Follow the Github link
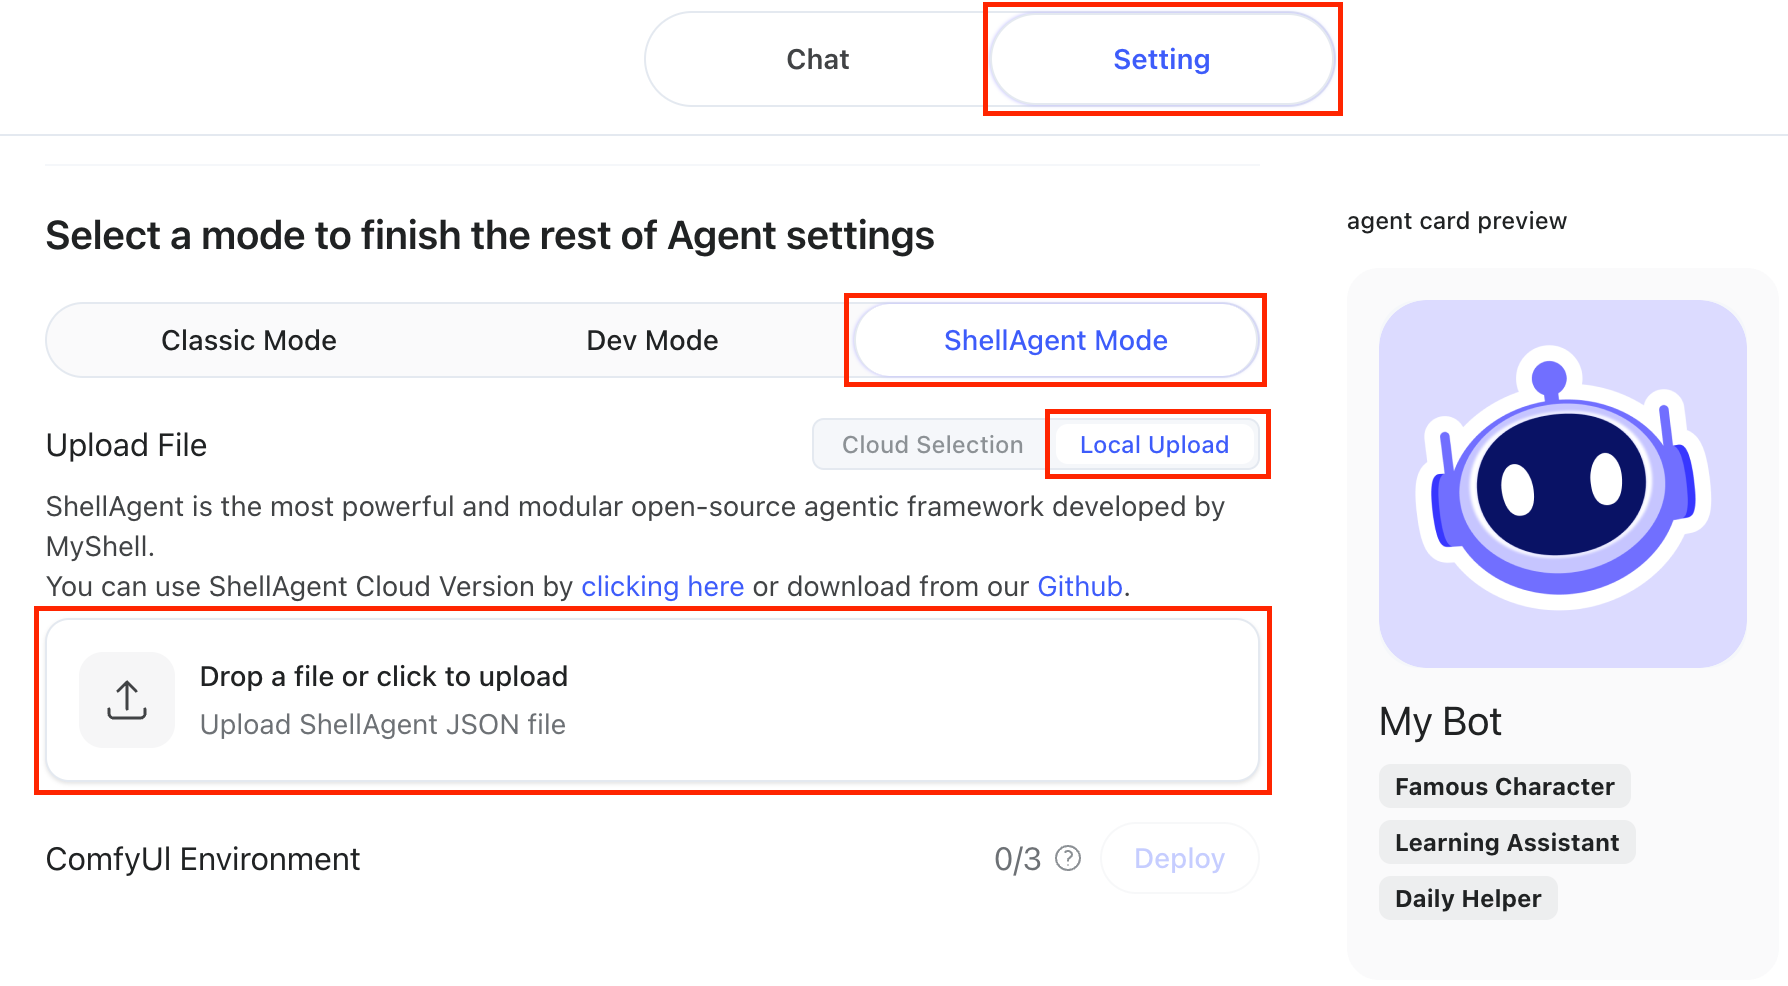Screen dimensions: 1788x986 1080,587
